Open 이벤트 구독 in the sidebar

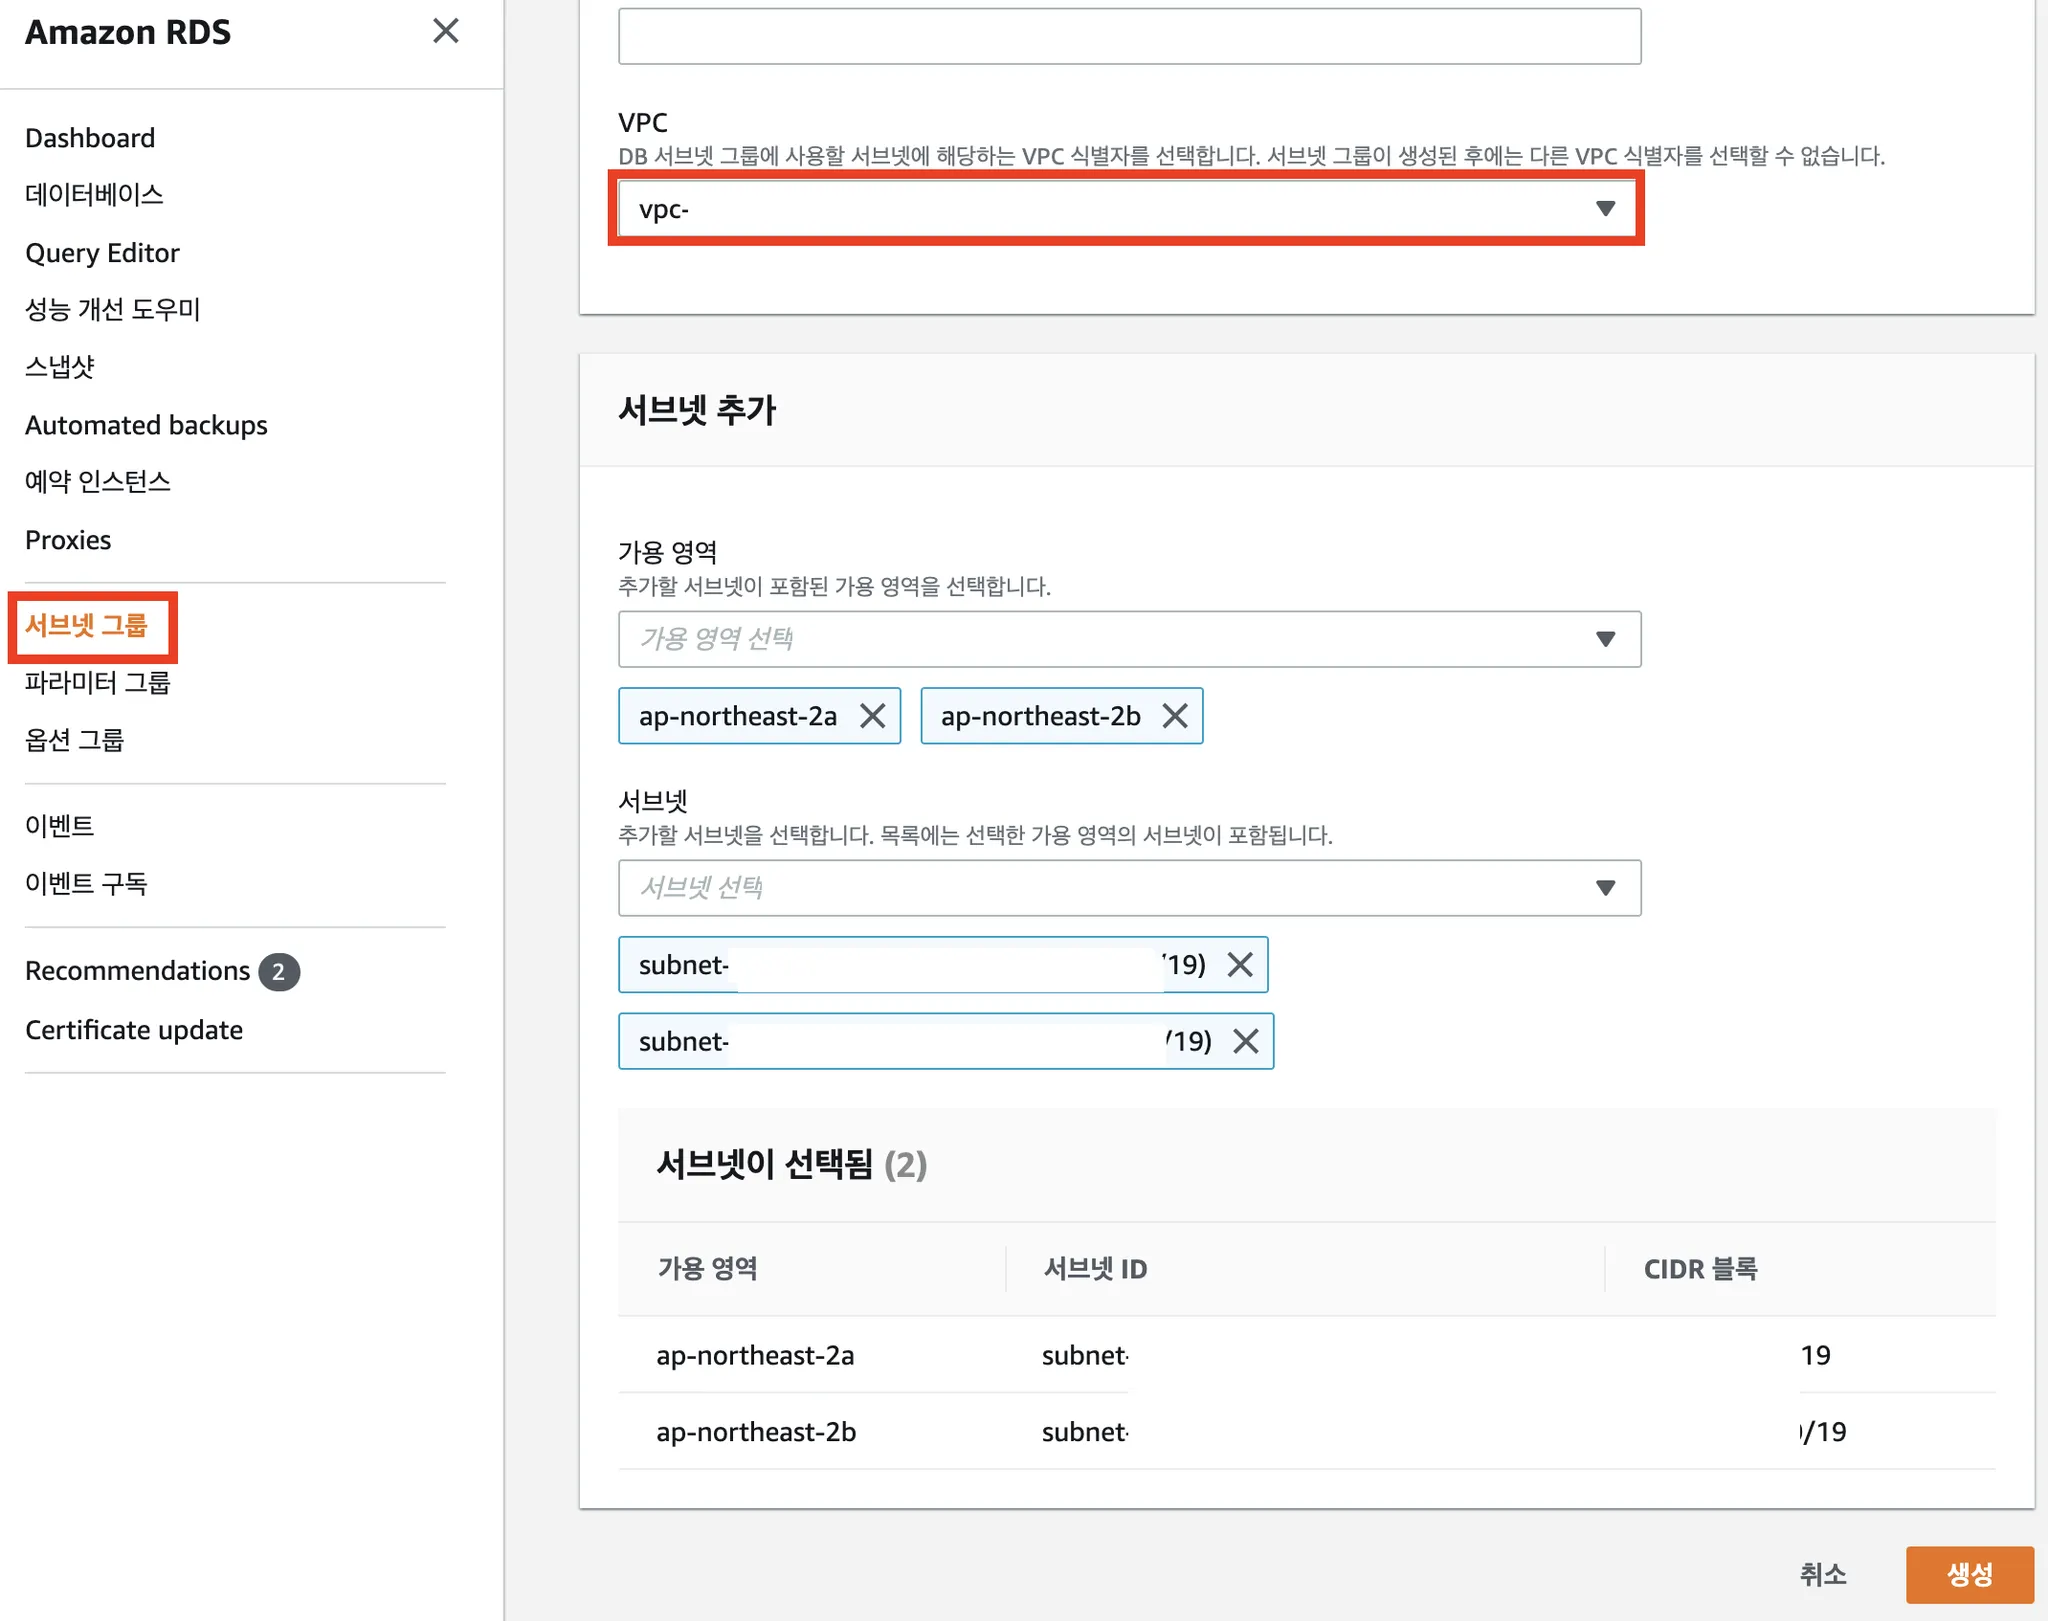point(86,884)
